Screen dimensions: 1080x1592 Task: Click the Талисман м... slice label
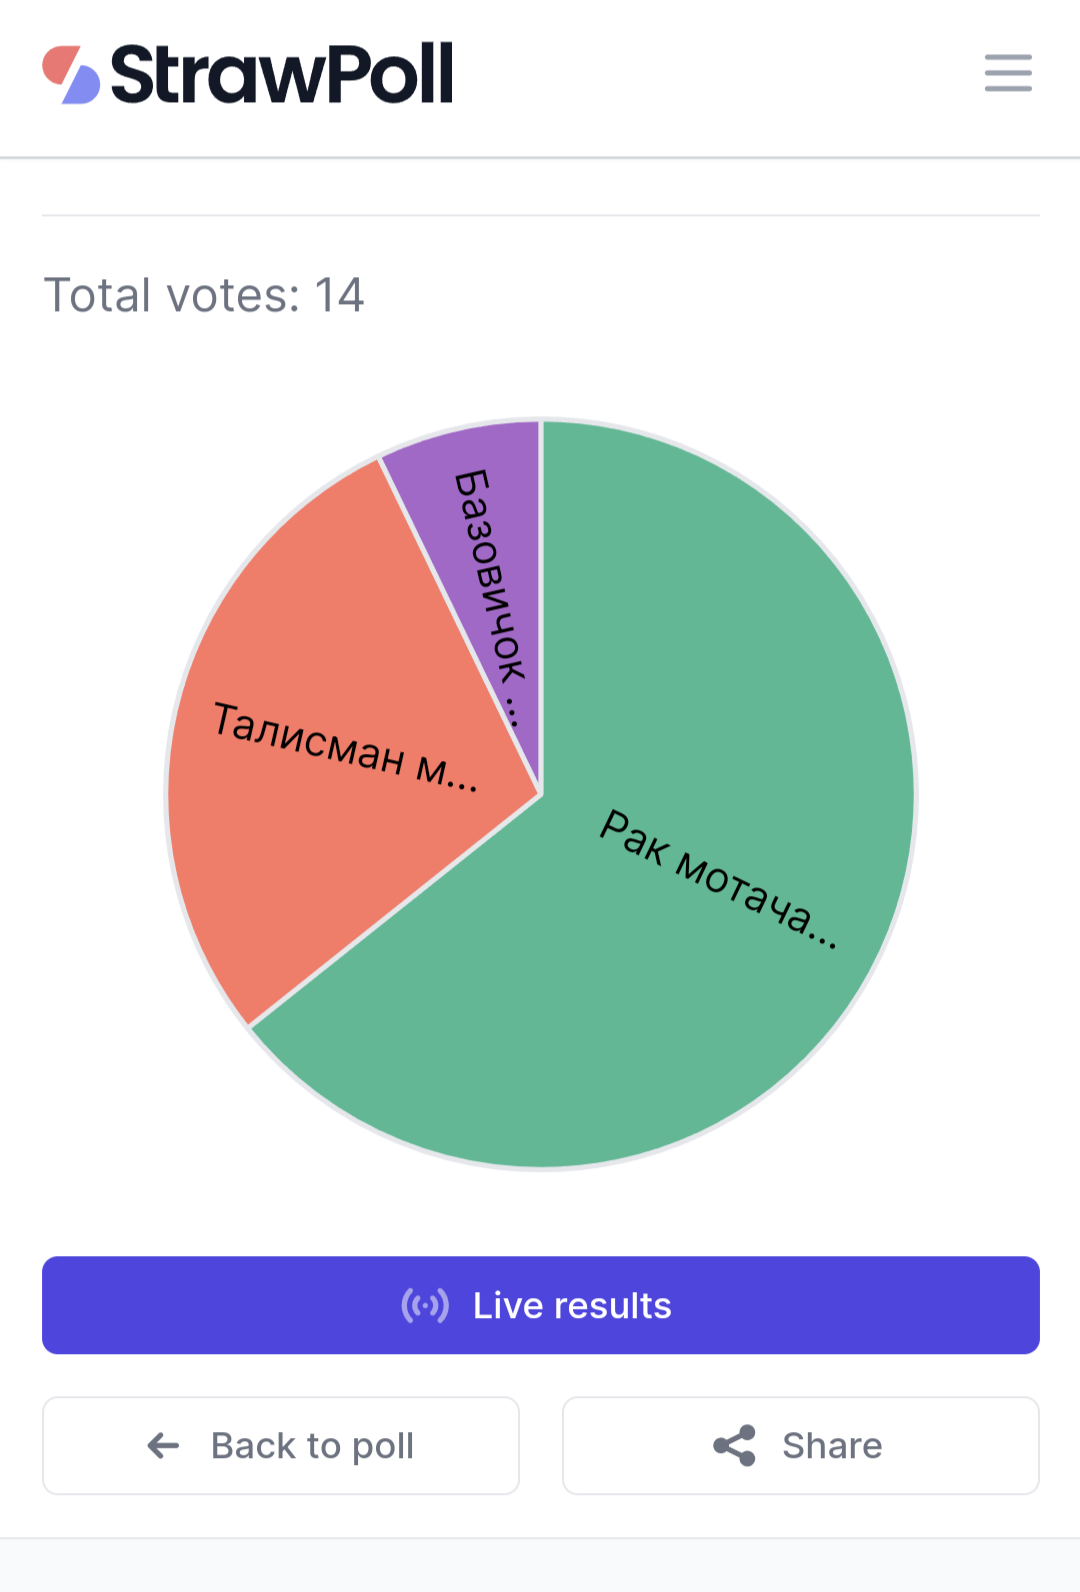[x=346, y=746]
